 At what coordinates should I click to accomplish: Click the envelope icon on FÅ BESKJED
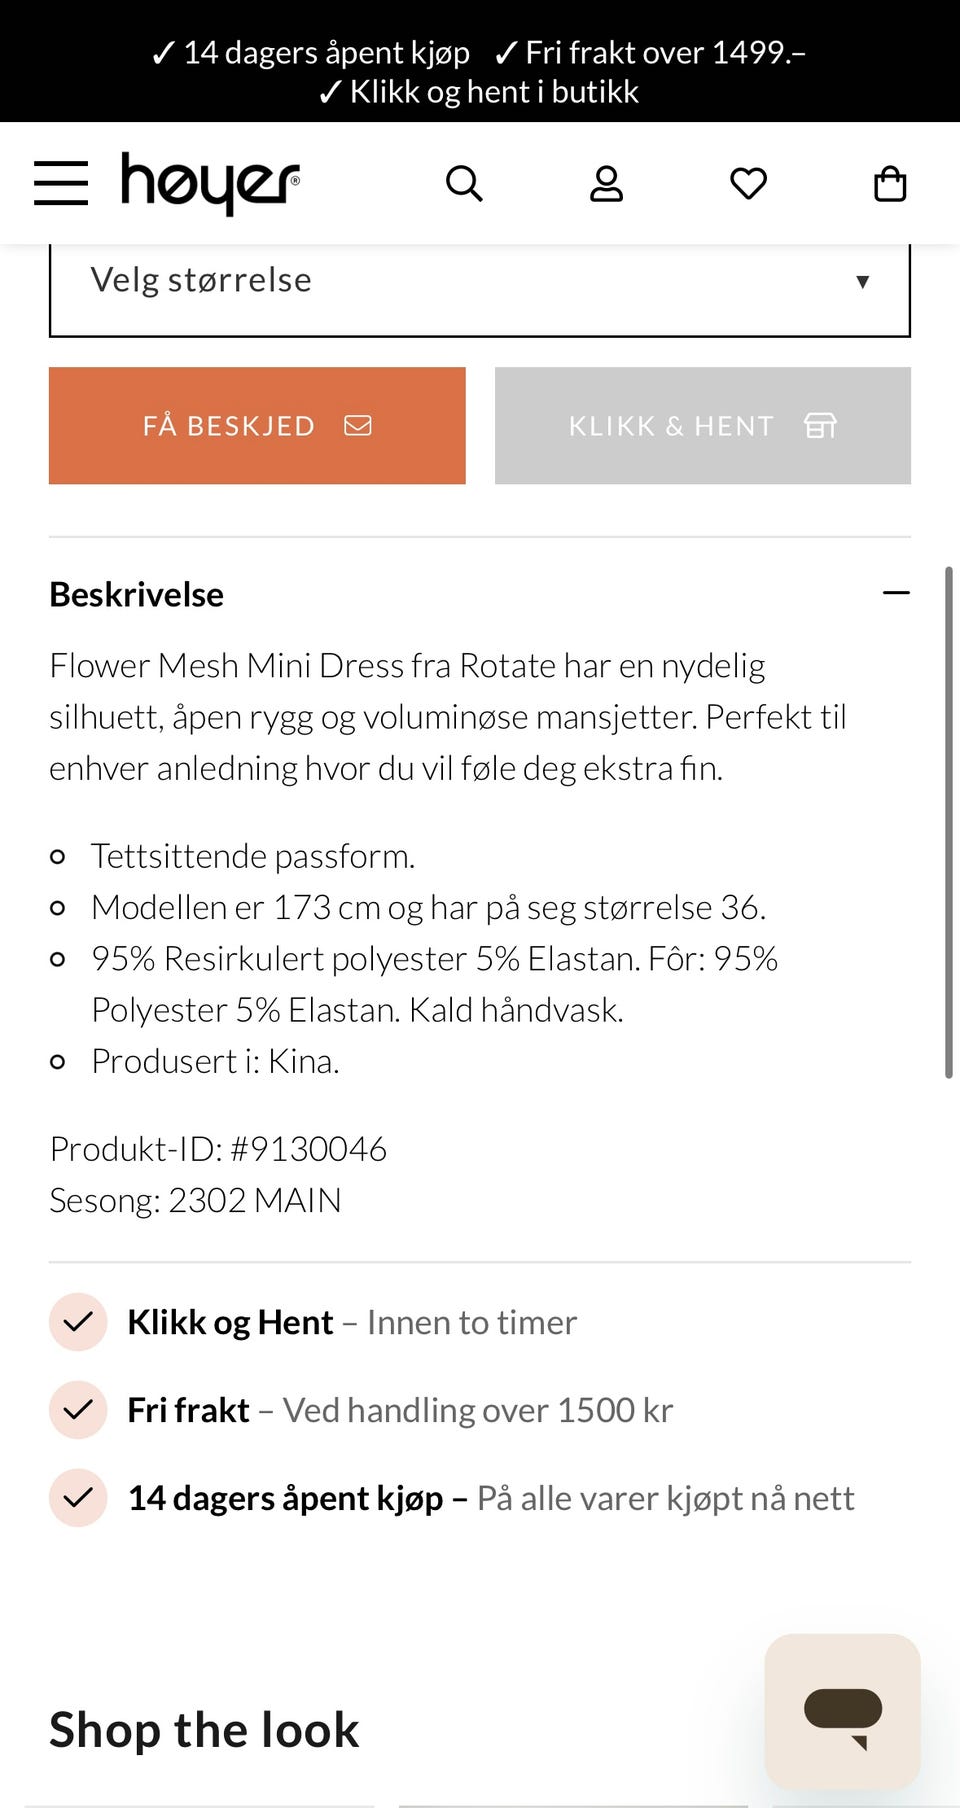pos(358,426)
